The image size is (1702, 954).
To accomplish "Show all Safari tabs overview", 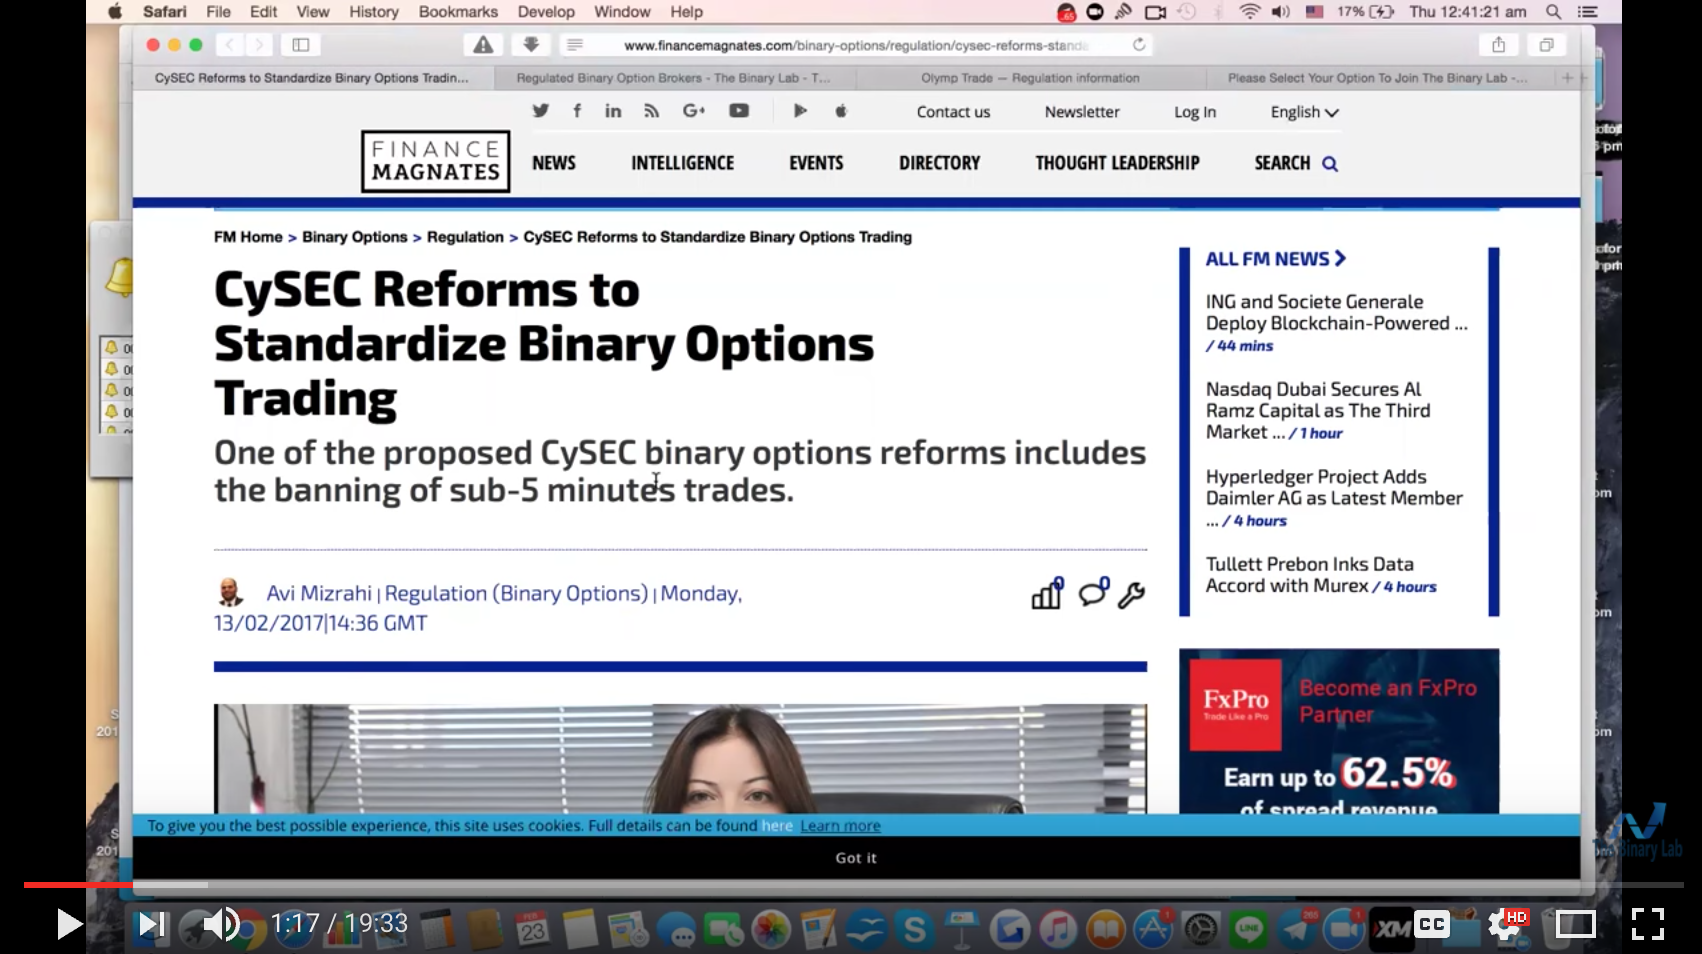I will point(1546,44).
